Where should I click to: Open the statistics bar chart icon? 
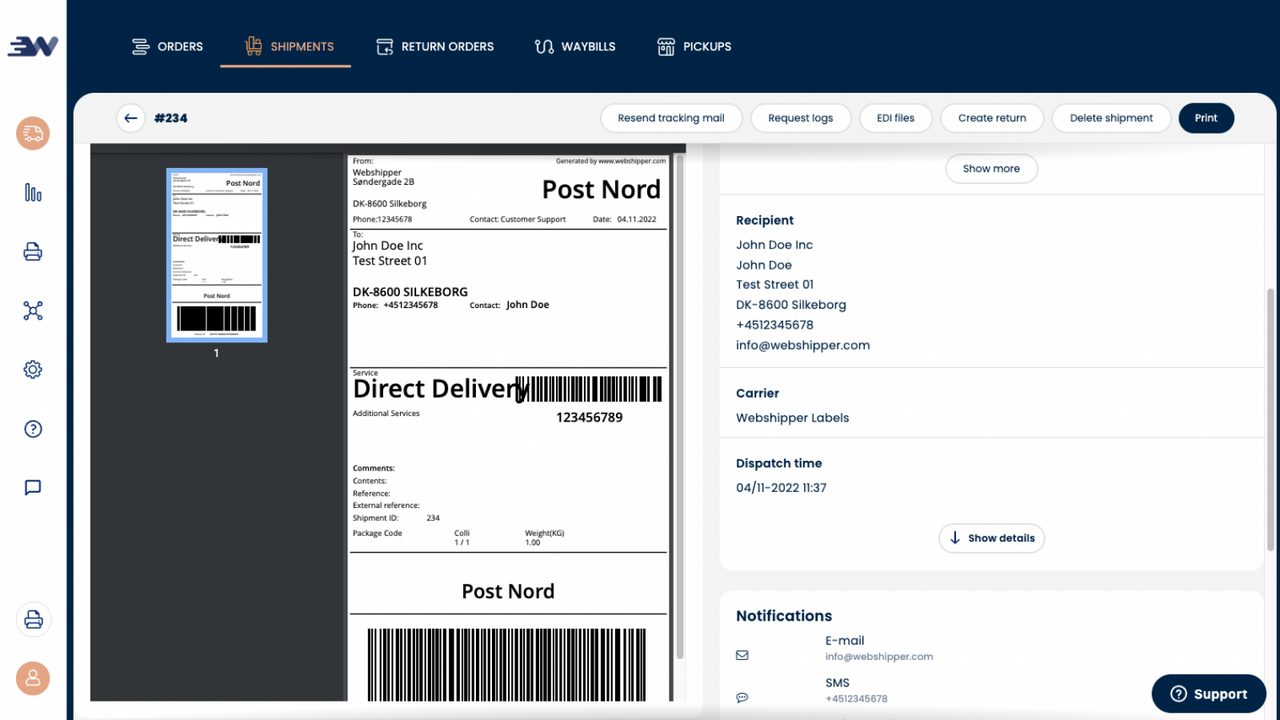click(x=33, y=193)
